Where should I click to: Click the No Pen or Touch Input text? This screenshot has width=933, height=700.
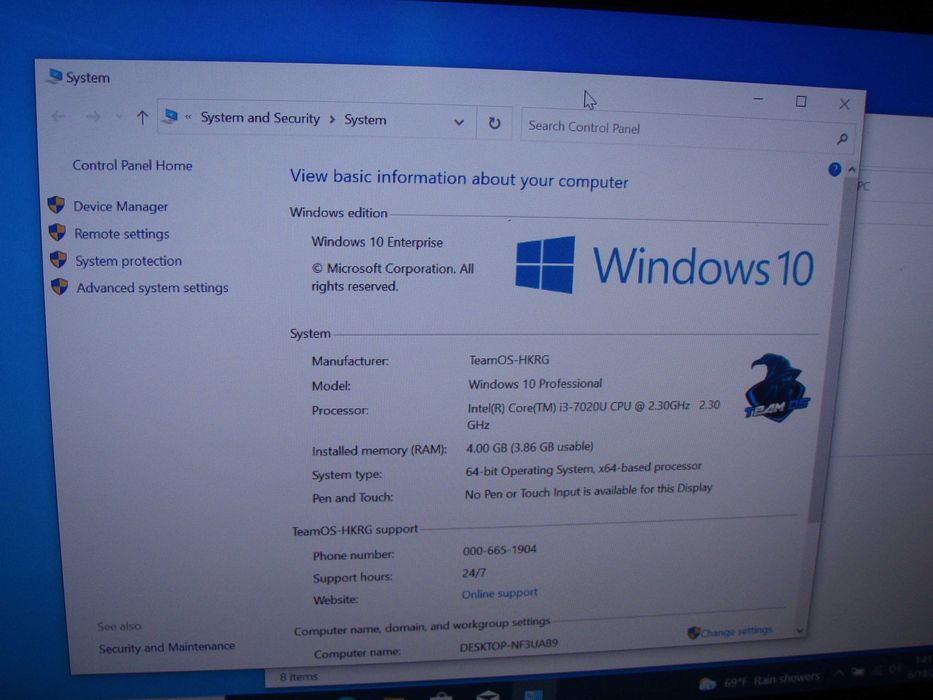[588, 491]
